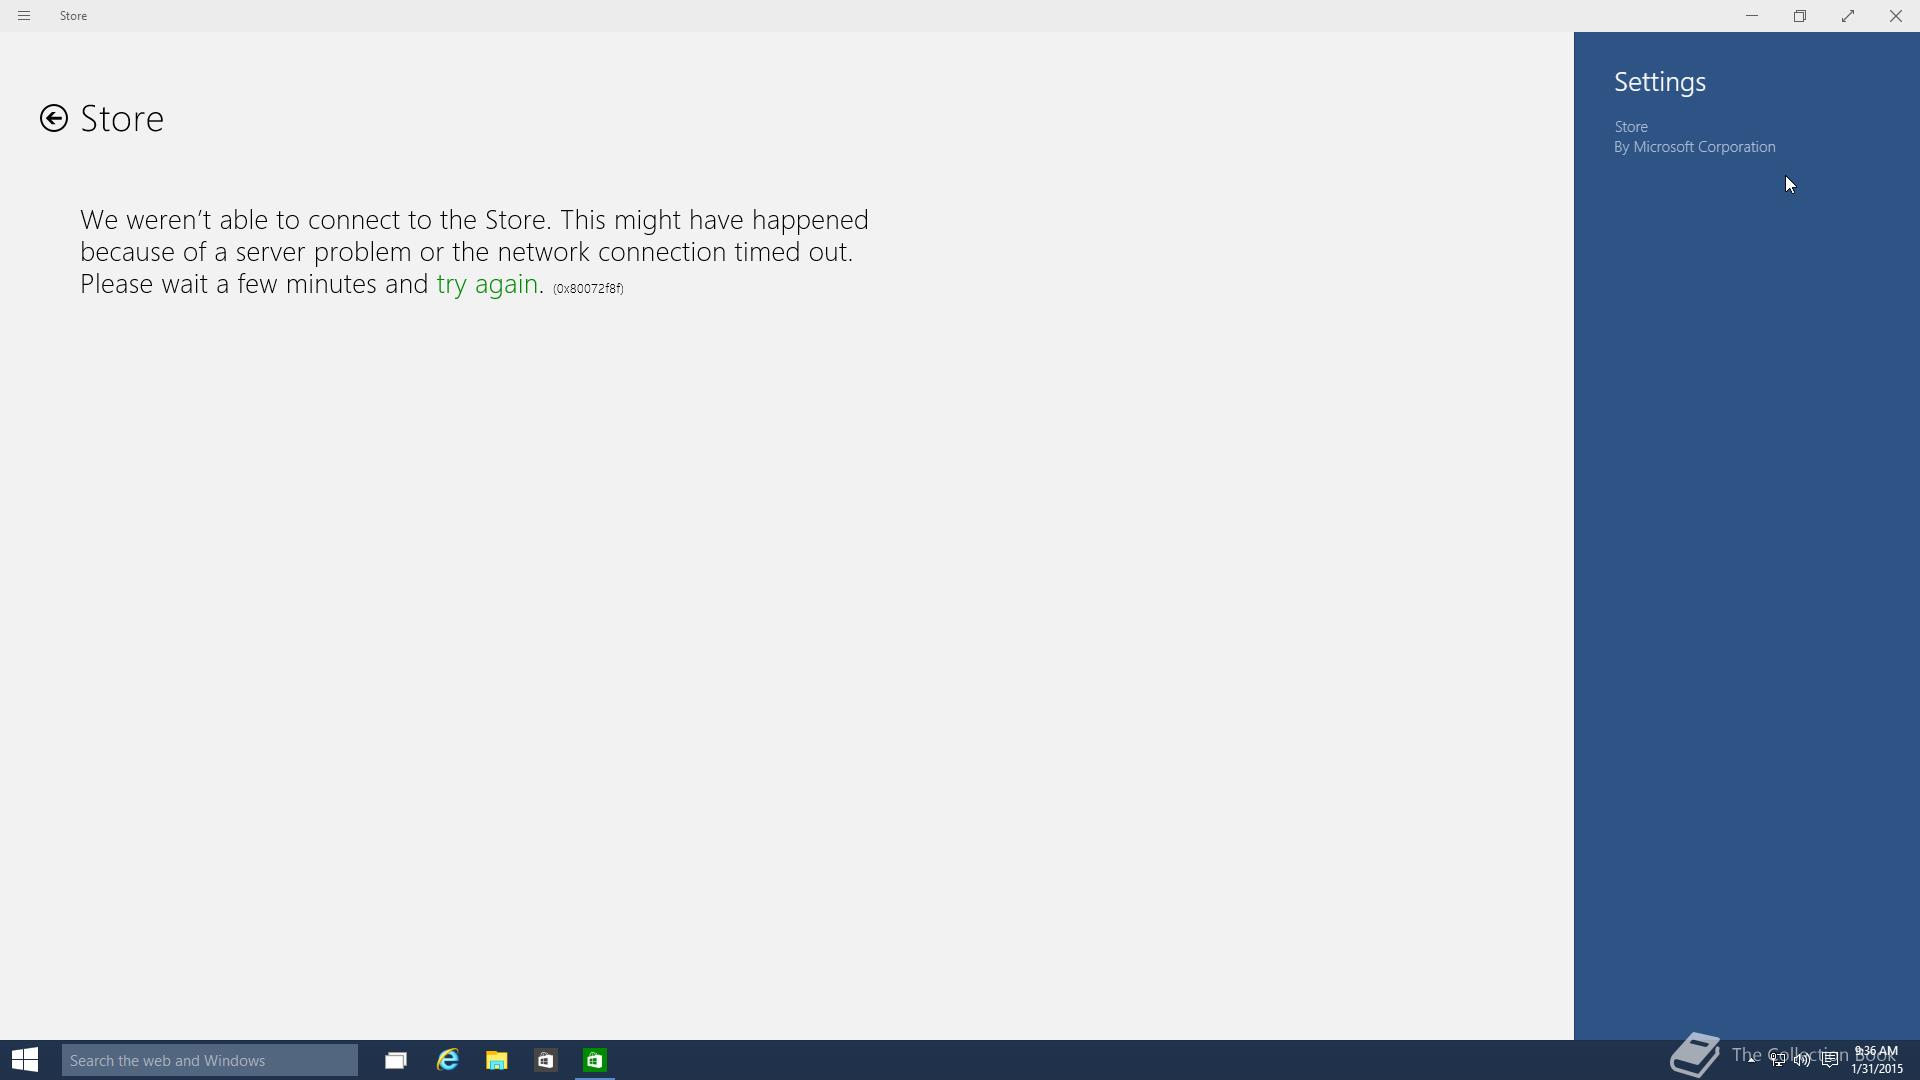Open File Explorer from the taskbar

[x=497, y=1060]
